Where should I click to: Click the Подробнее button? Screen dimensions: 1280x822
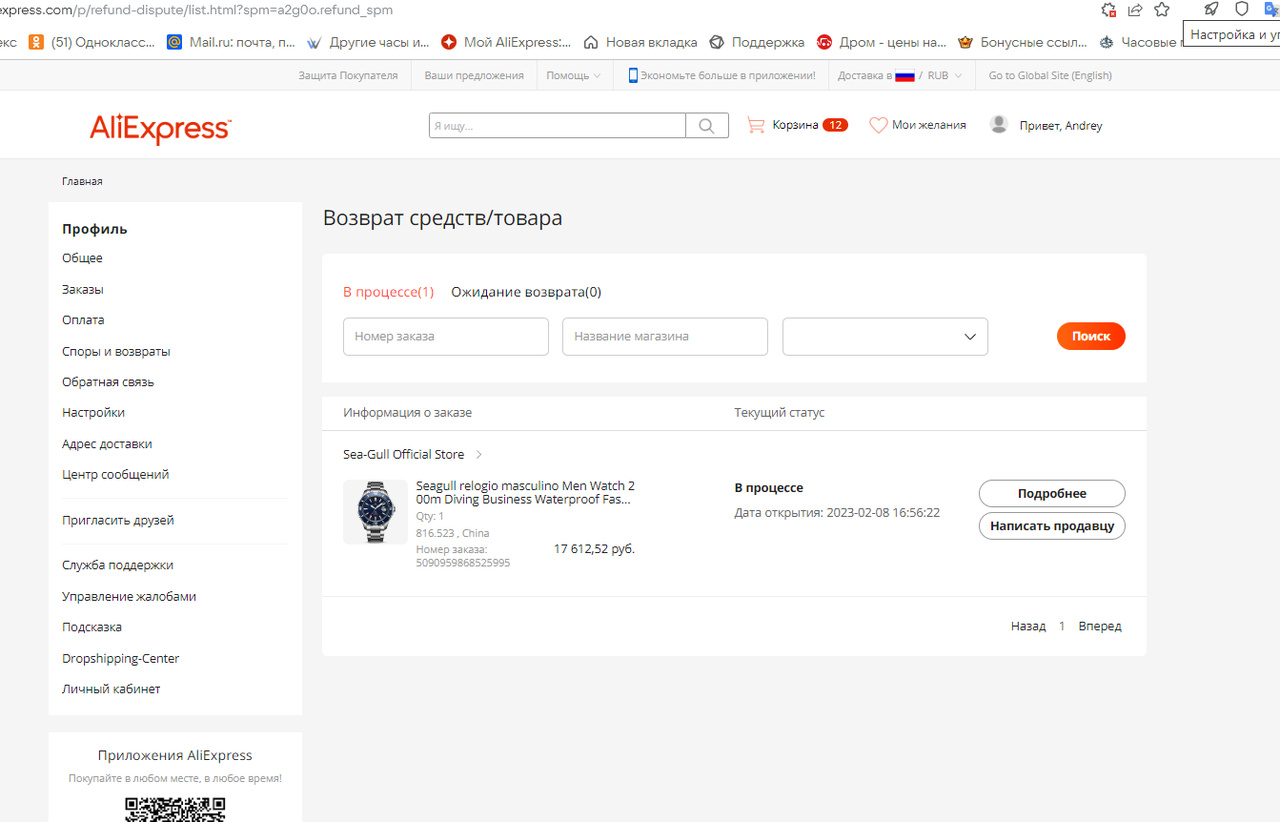pyautogui.click(x=1051, y=493)
